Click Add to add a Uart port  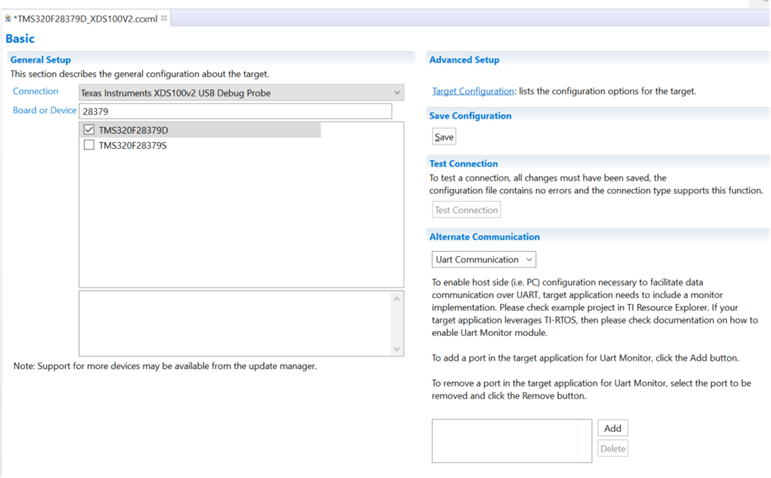coord(612,428)
